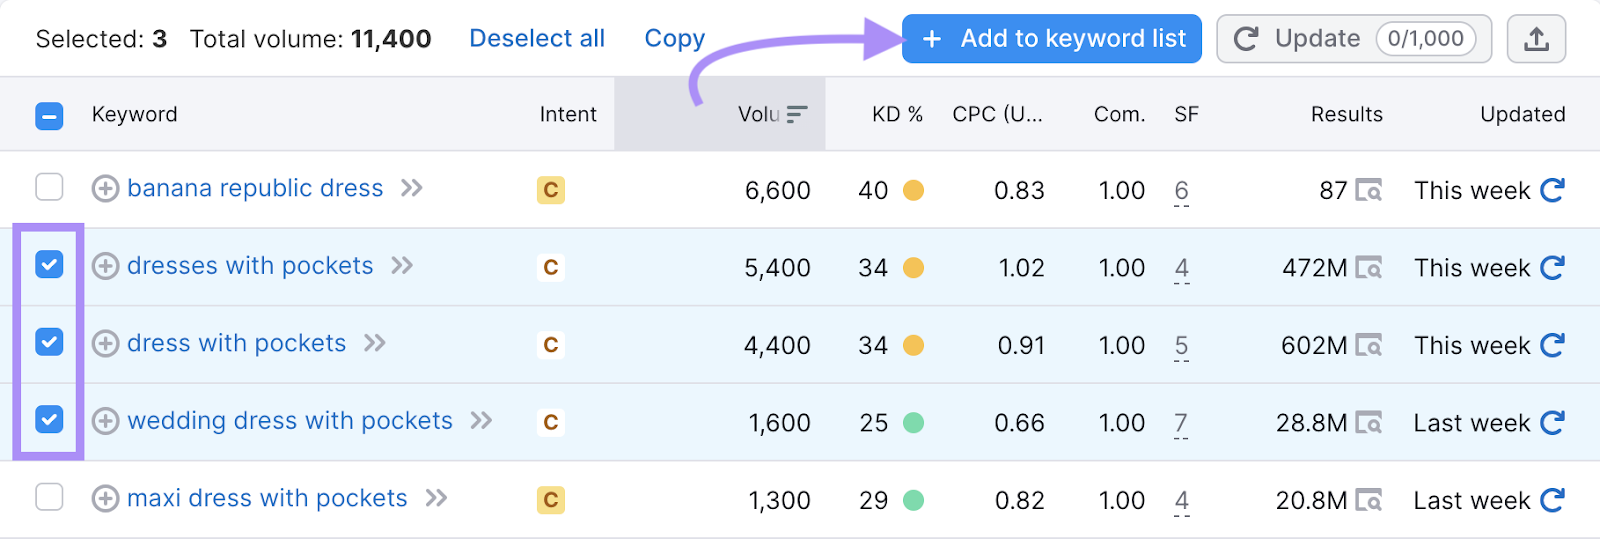This screenshot has height=539, width=1600.
Task: Click the Deselect all link
Action: click(x=537, y=39)
